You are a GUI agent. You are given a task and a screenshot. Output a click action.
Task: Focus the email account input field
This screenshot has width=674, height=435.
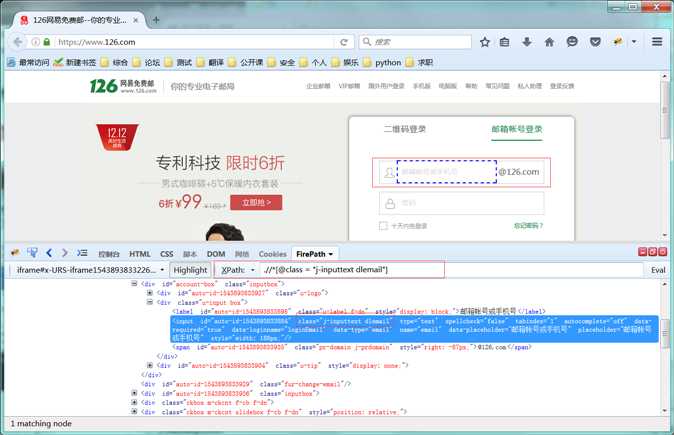[447, 172]
